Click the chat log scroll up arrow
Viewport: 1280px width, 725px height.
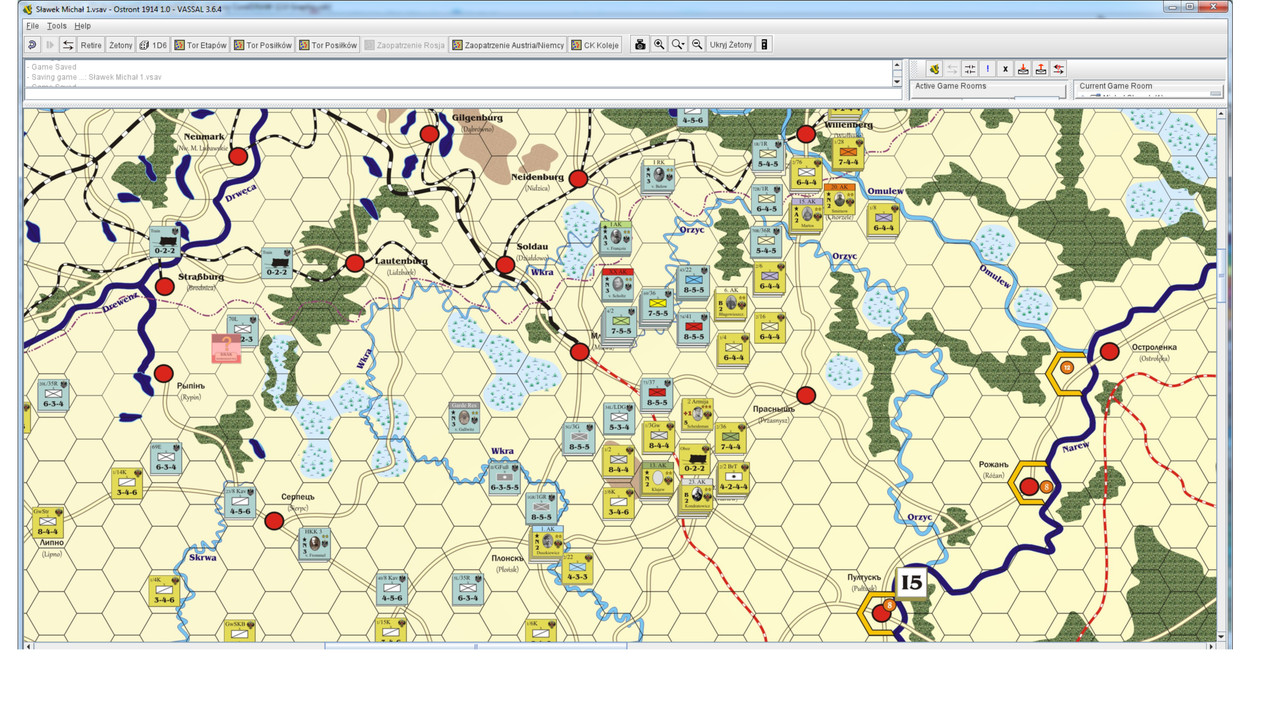coord(897,66)
